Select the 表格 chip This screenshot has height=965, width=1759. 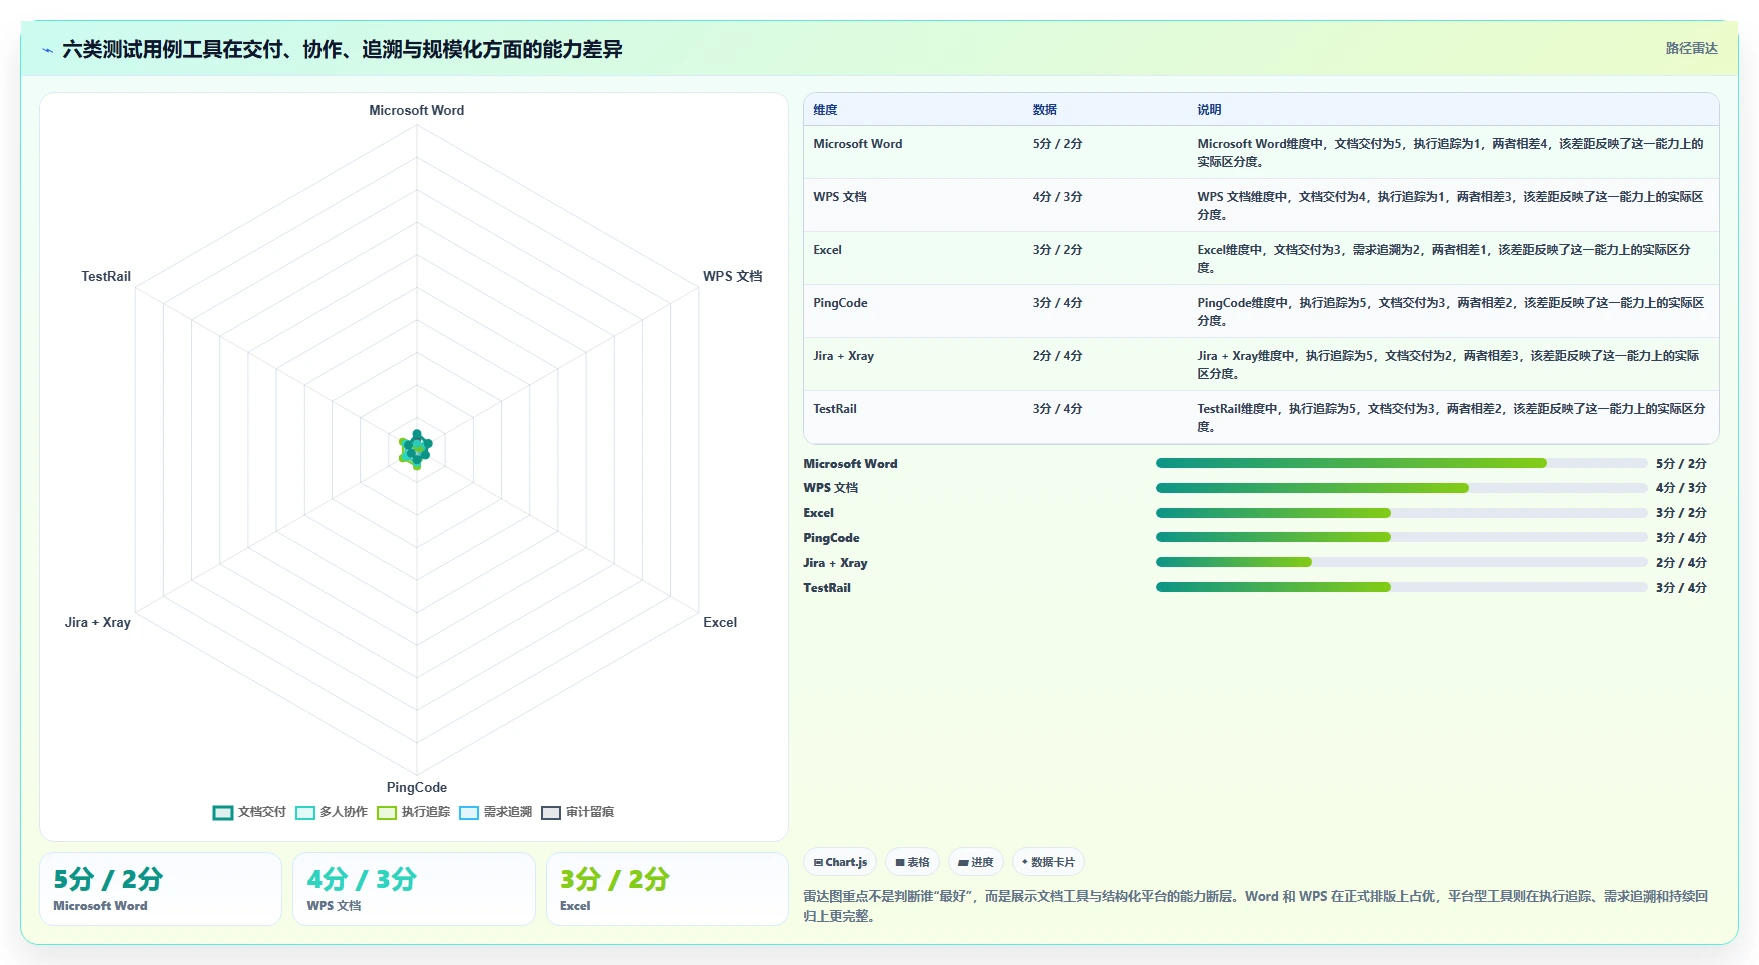(x=912, y=862)
